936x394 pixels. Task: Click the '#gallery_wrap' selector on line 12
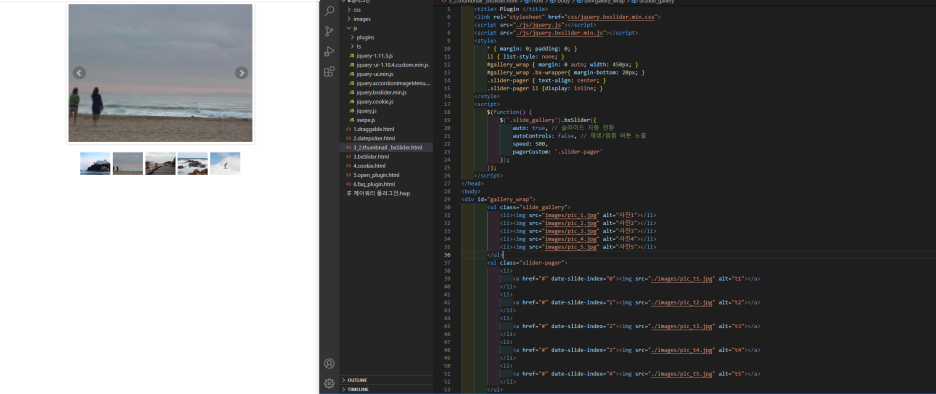pyautogui.click(x=506, y=64)
